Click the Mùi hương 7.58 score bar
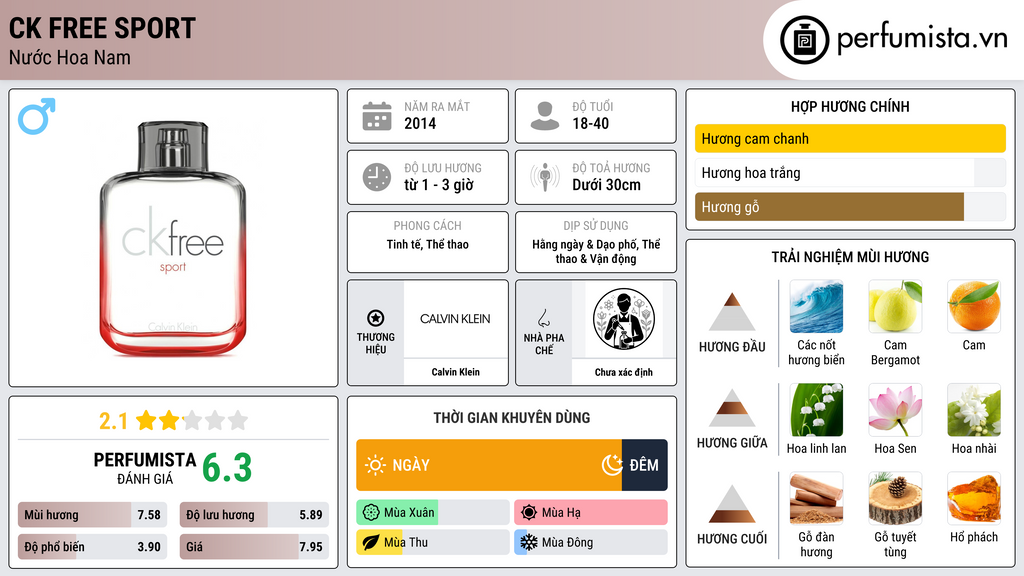 (93, 515)
